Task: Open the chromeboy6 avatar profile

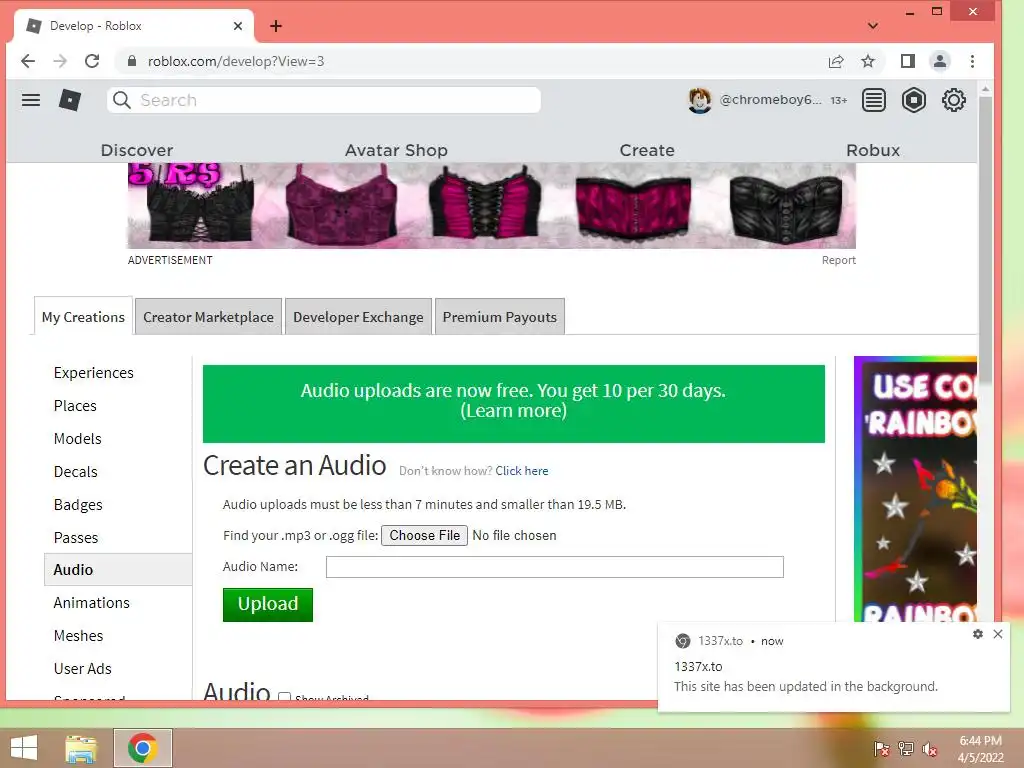Action: click(700, 100)
